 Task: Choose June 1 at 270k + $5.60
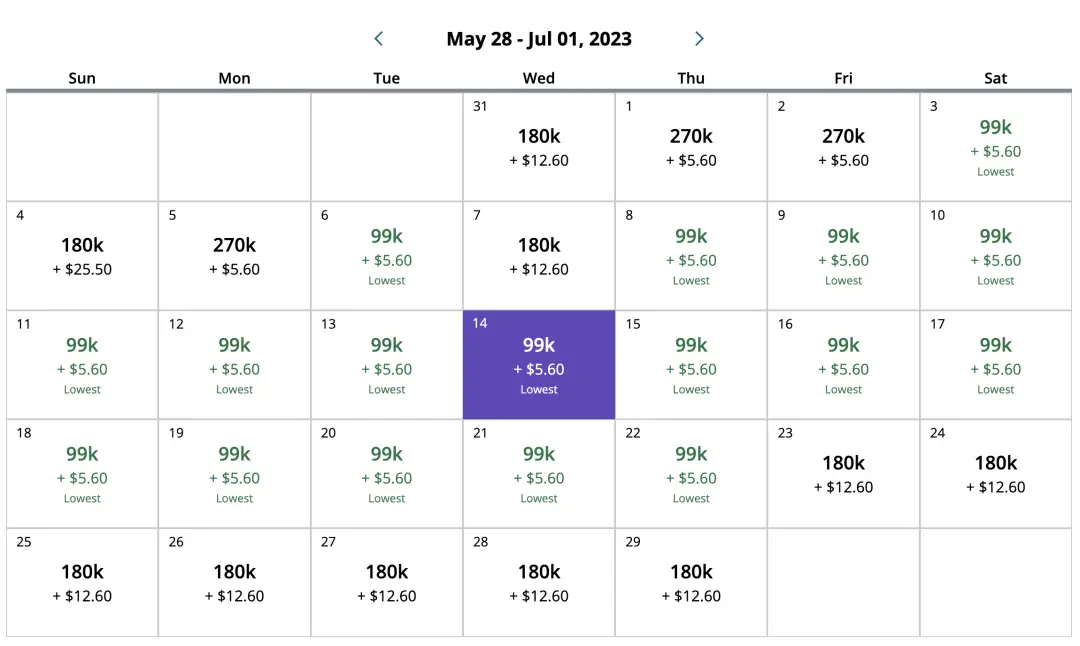coord(691,147)
